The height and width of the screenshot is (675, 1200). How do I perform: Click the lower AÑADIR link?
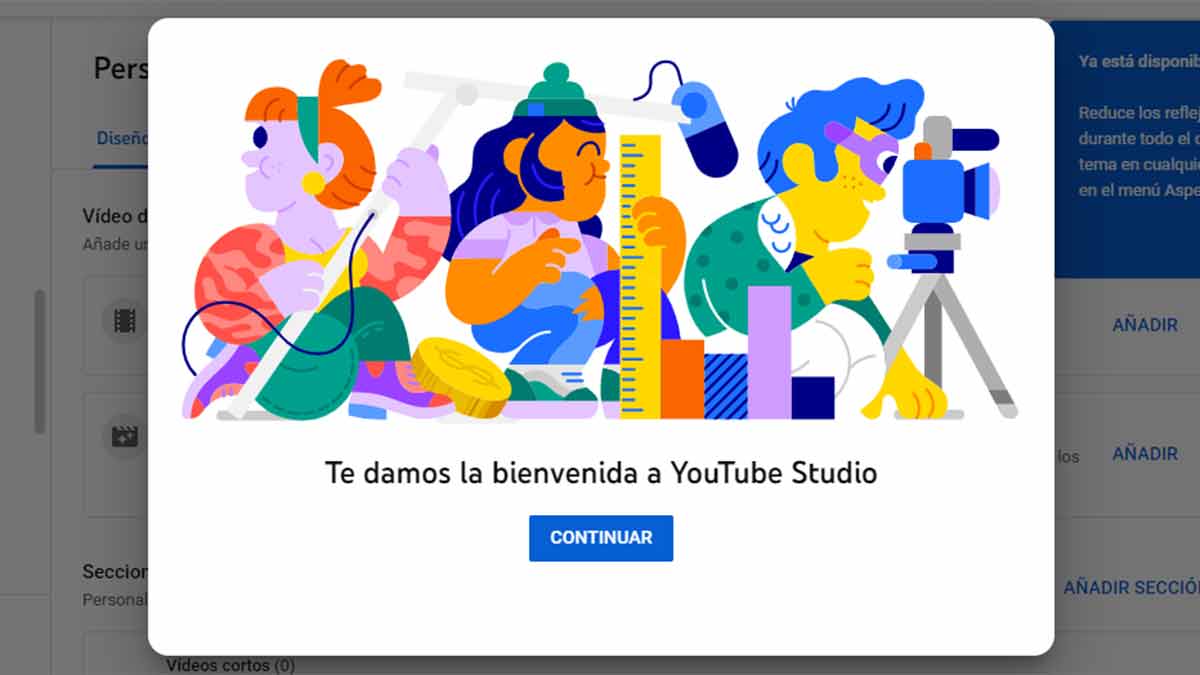tap(1145, 454)
